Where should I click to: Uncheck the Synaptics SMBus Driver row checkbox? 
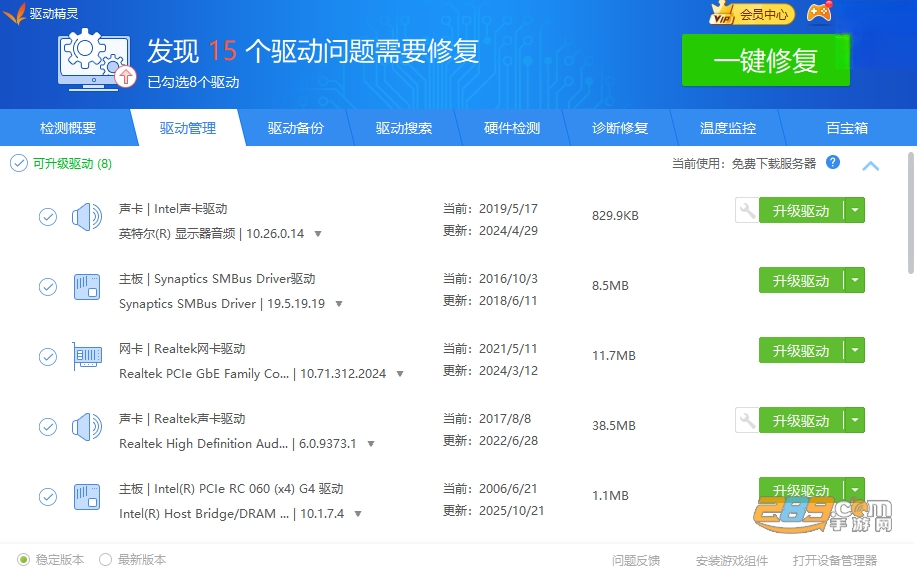(48, 287)
